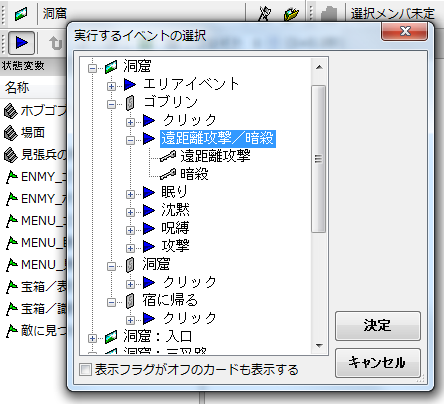The height and width of the screenshot is (404, 444).
Task: Select the 沈黙 event in the tree
Action: 175,210
